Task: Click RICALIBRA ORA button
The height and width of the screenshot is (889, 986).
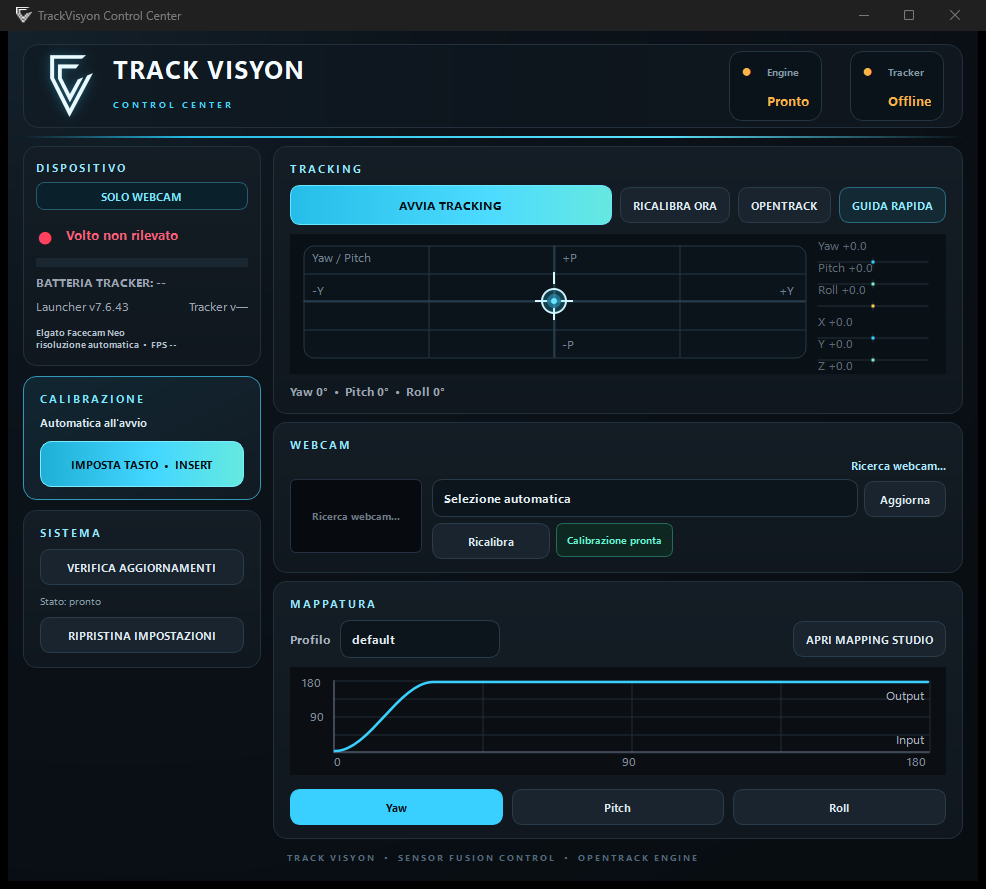Action: coord(675,206)
